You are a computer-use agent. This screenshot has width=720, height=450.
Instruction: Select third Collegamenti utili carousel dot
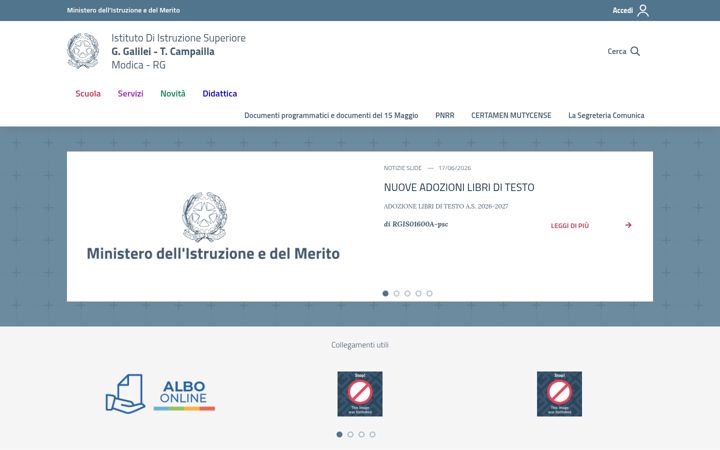[x=361, y=434]
